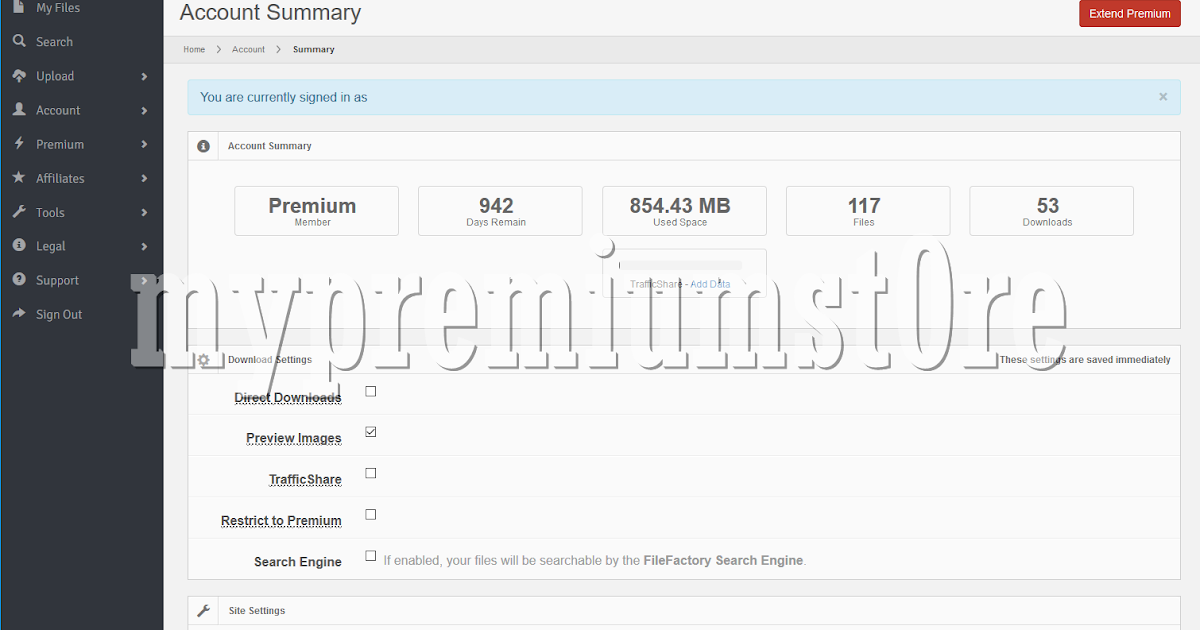The image size is (1200, 630).
Task: Dismiss the signed-in notification banner
Action: 1163,96
